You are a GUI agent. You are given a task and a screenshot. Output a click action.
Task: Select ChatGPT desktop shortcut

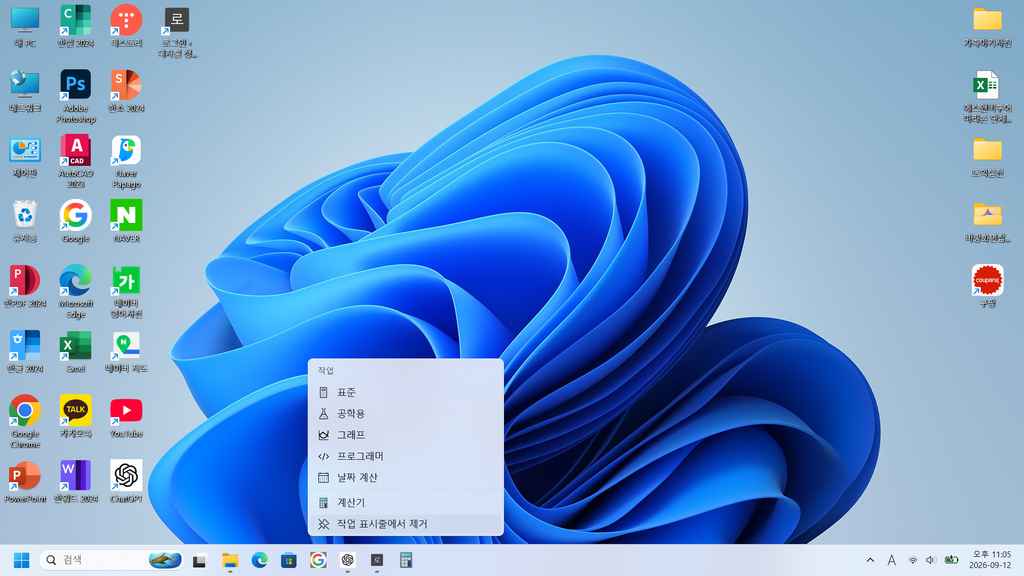(x=126, y=482)
